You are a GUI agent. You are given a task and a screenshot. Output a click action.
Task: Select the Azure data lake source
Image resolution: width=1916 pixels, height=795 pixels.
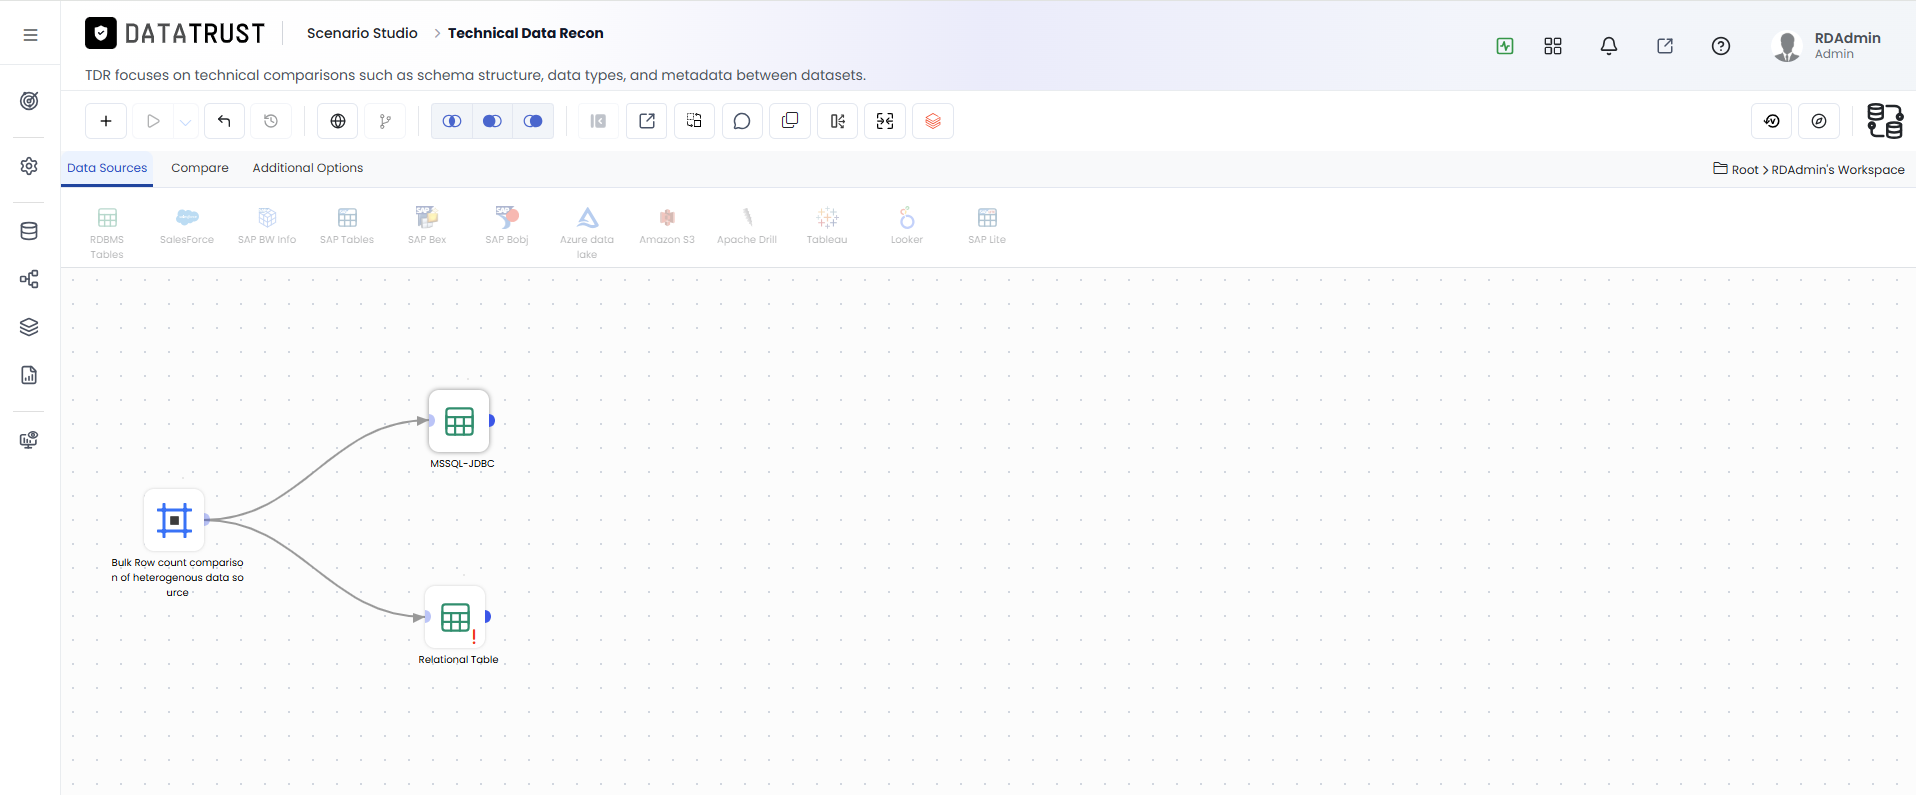click(x=587, y=233)
